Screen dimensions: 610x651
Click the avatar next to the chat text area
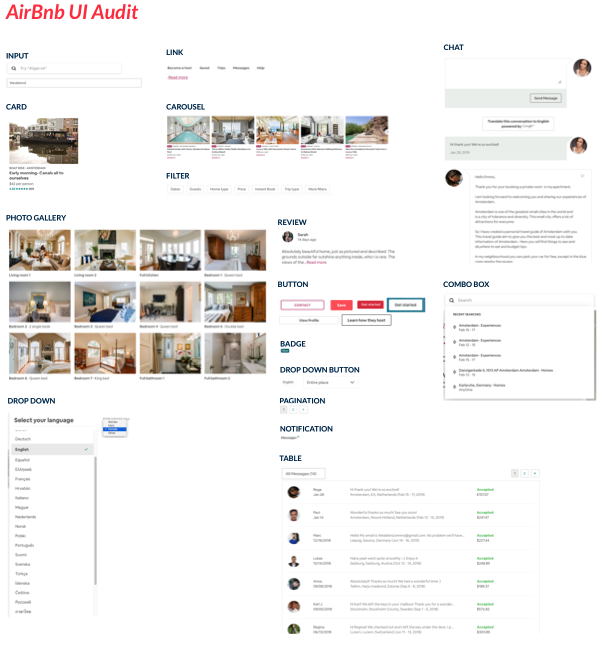point(582,68)
